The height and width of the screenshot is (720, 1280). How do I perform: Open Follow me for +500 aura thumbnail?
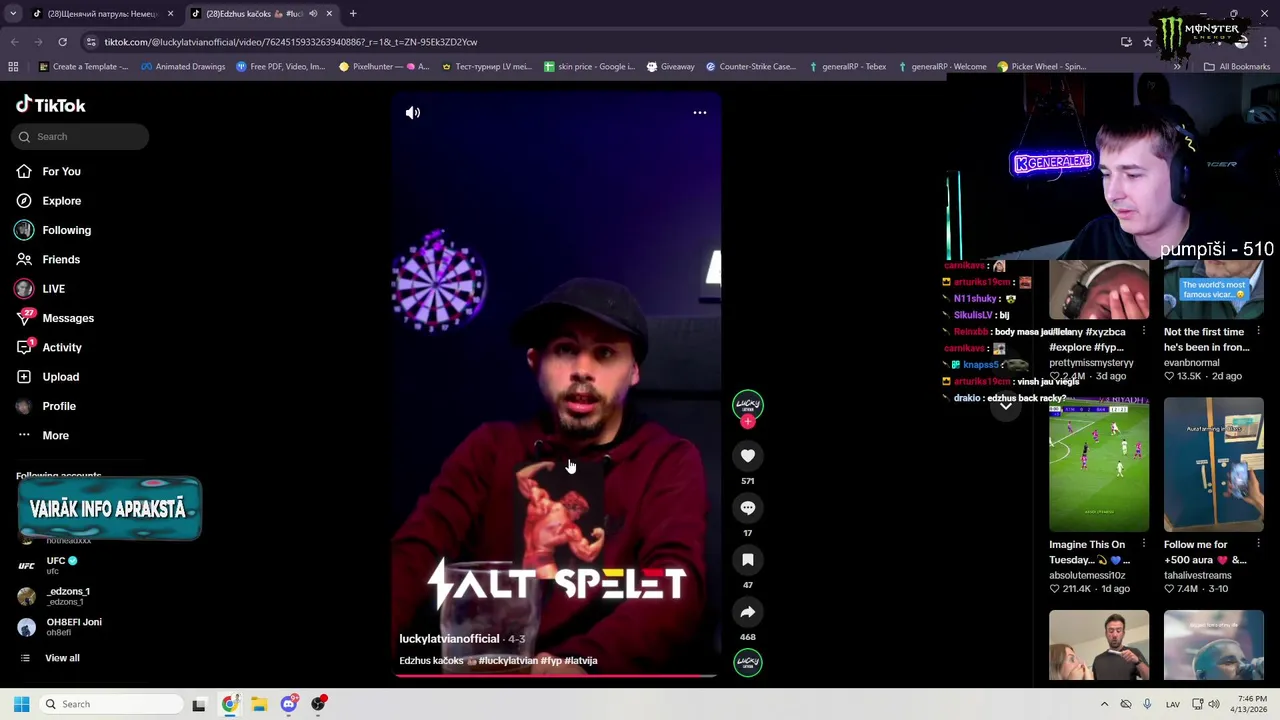tap(1214, 465)
